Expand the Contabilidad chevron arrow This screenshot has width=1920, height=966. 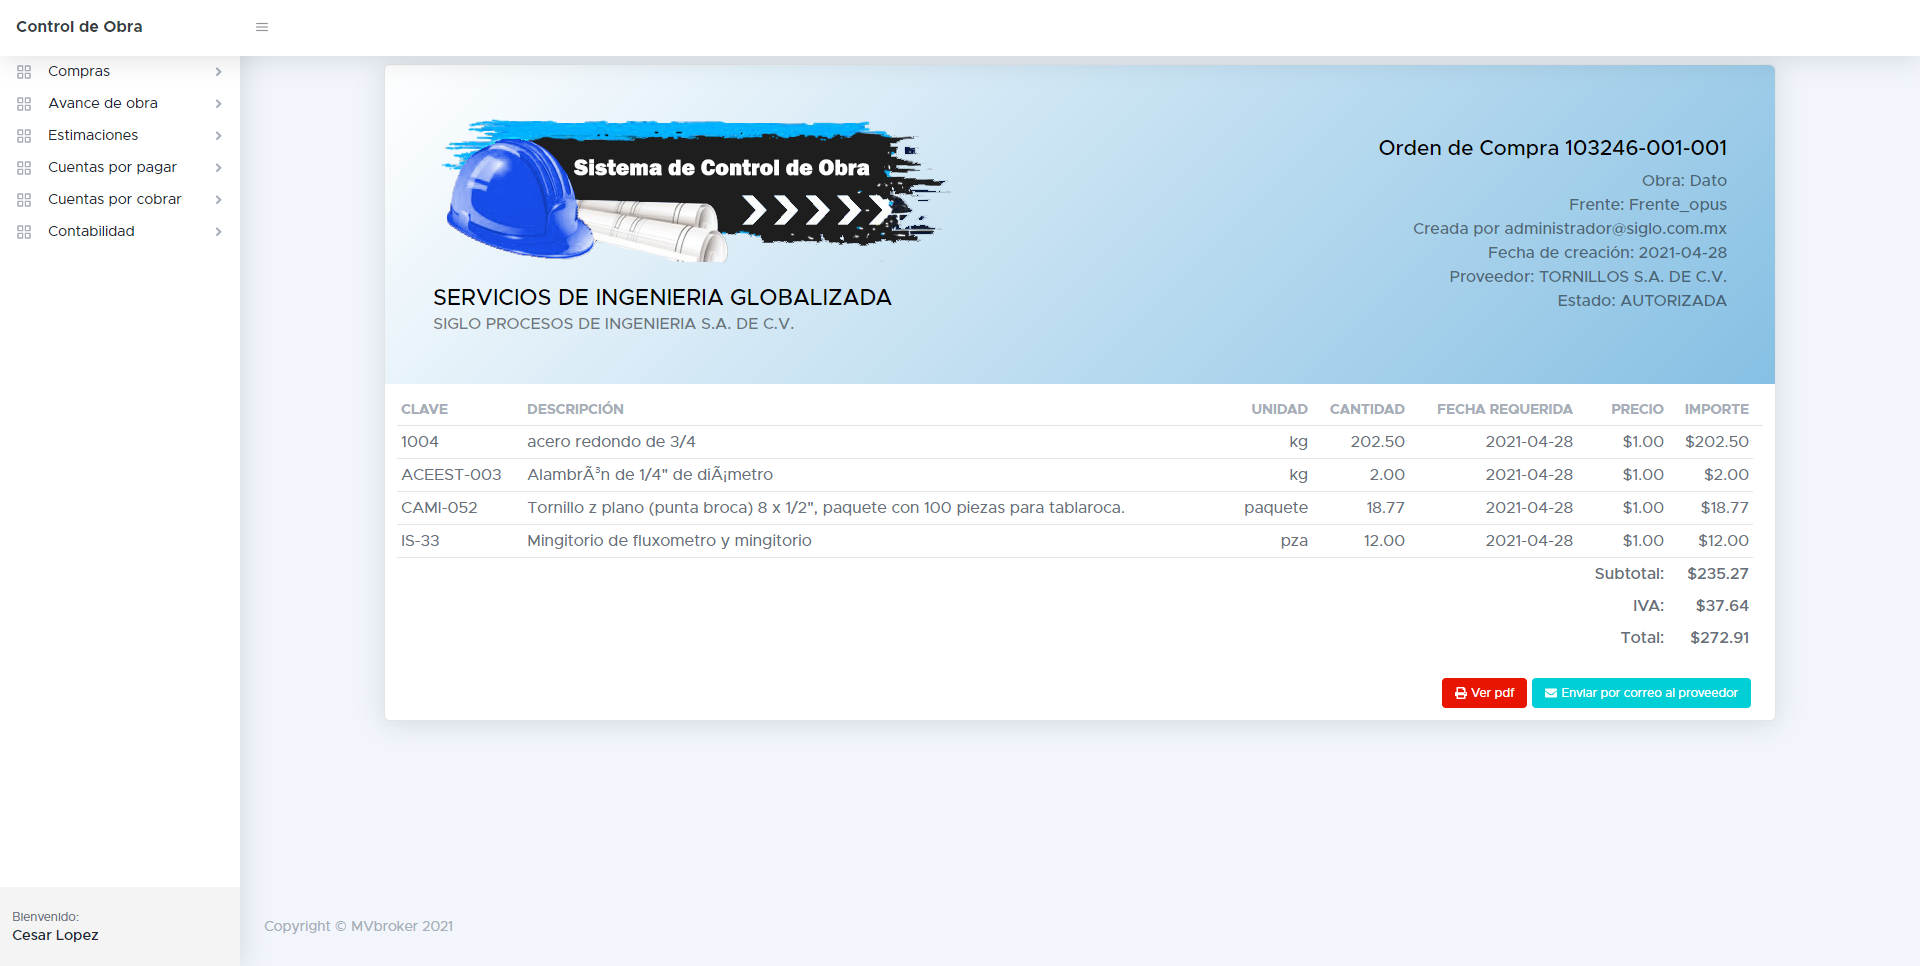click(218, 232)
